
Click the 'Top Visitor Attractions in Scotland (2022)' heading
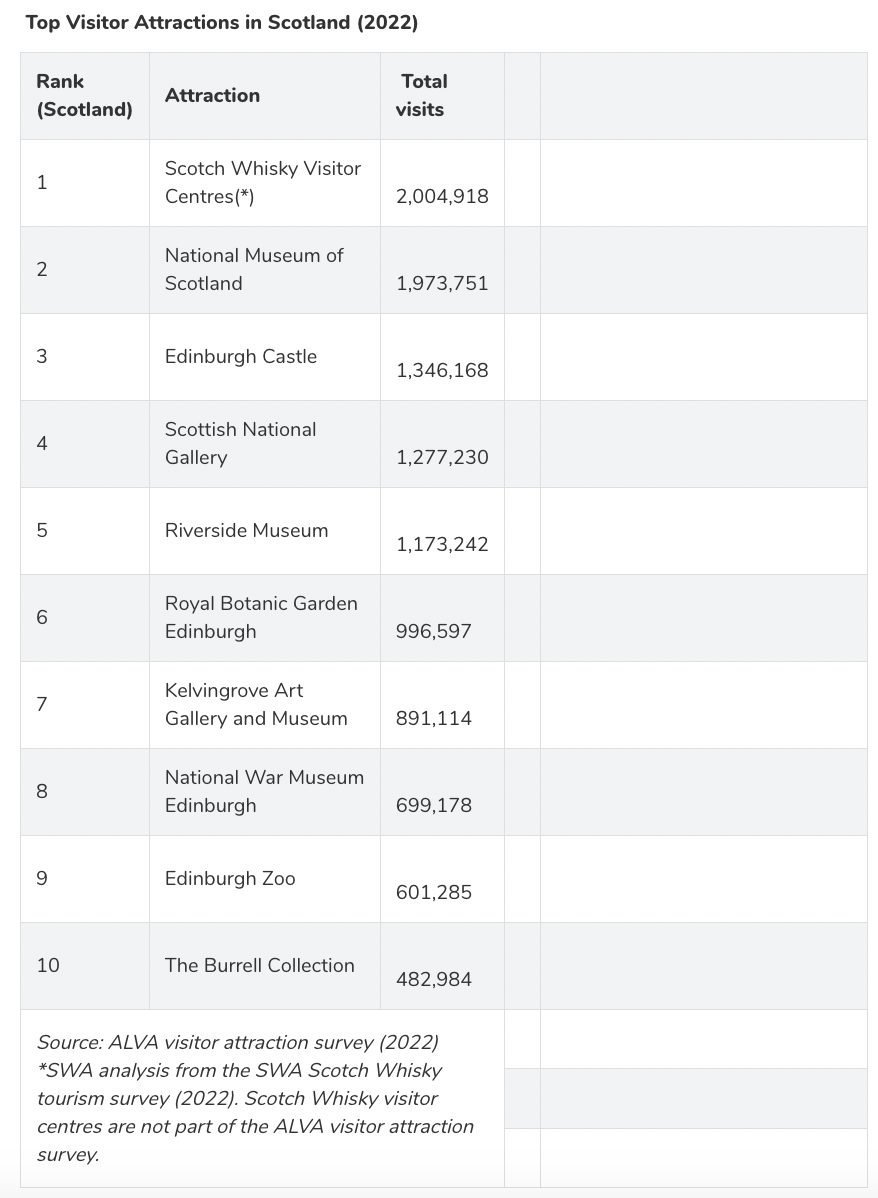(222, 22)
